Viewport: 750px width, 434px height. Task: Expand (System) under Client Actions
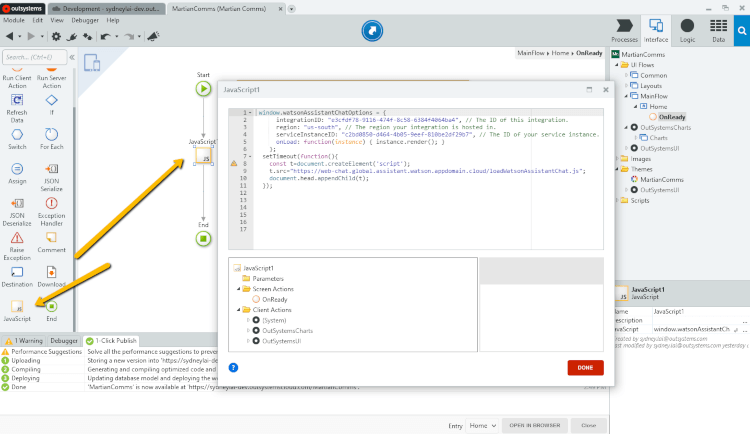coord(248,320)
